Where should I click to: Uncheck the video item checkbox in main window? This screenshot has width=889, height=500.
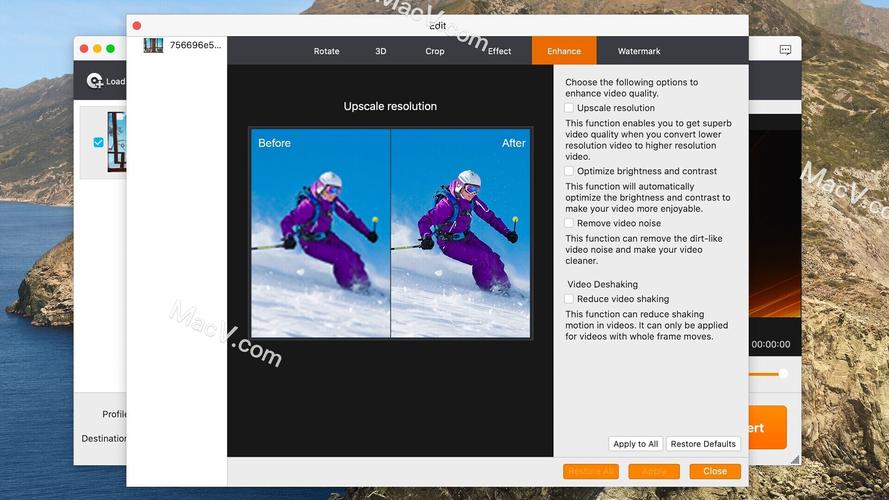tap(99, 142)
